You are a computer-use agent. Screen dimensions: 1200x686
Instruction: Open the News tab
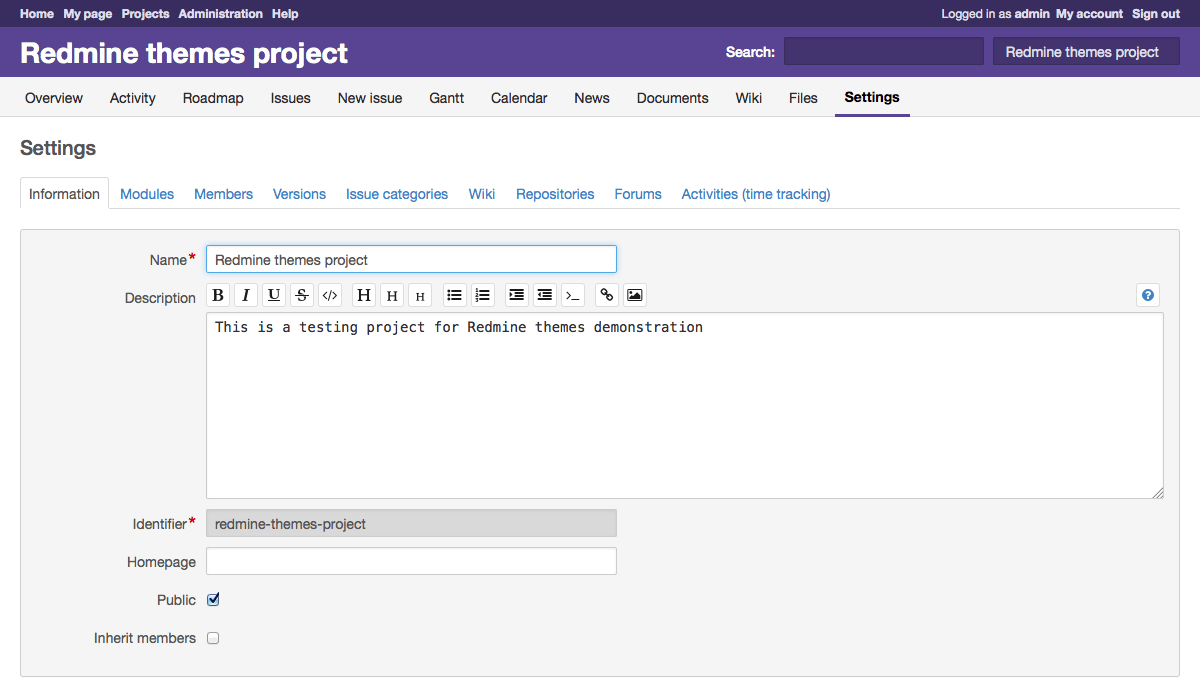coord(592,98)
